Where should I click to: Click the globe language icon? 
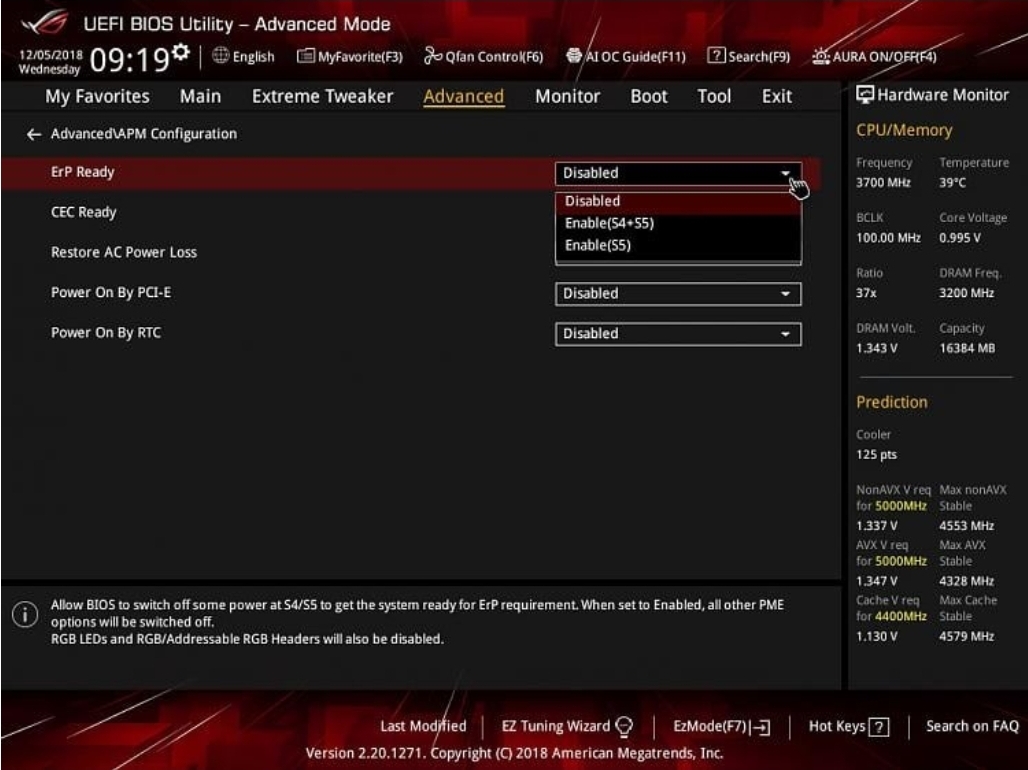click(x=220, y=56)
